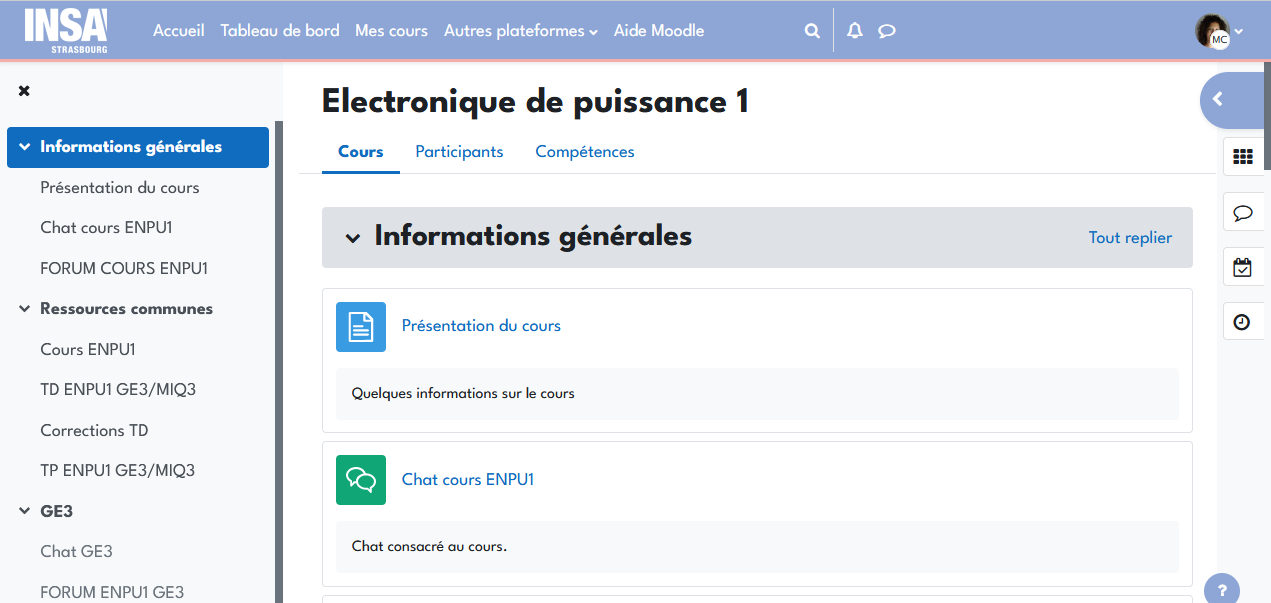The width and height of the screenshot is (1271, 603).
Task: Click the Chat cours ENPU1 activity icon
Action: pyautogui.click(x=360, y=480)
